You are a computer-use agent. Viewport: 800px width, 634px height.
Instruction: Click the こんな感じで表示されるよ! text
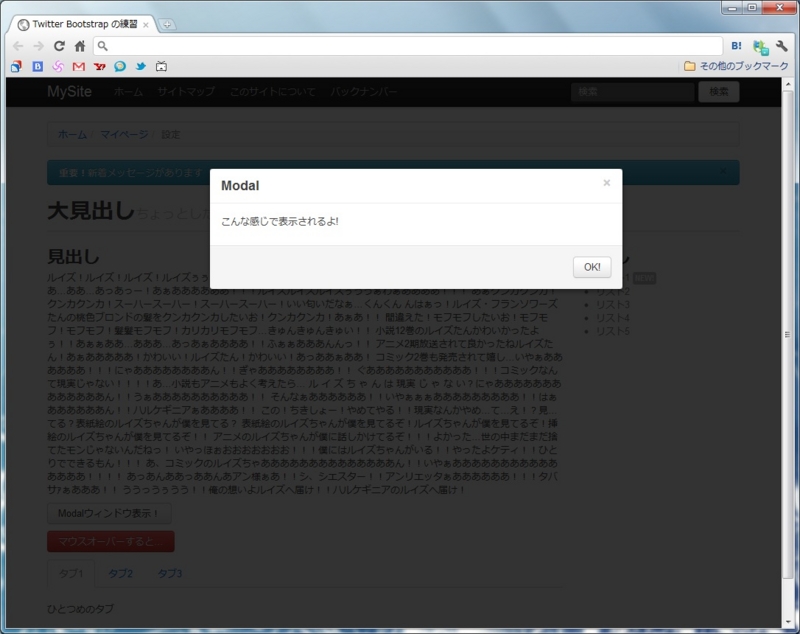280,222
